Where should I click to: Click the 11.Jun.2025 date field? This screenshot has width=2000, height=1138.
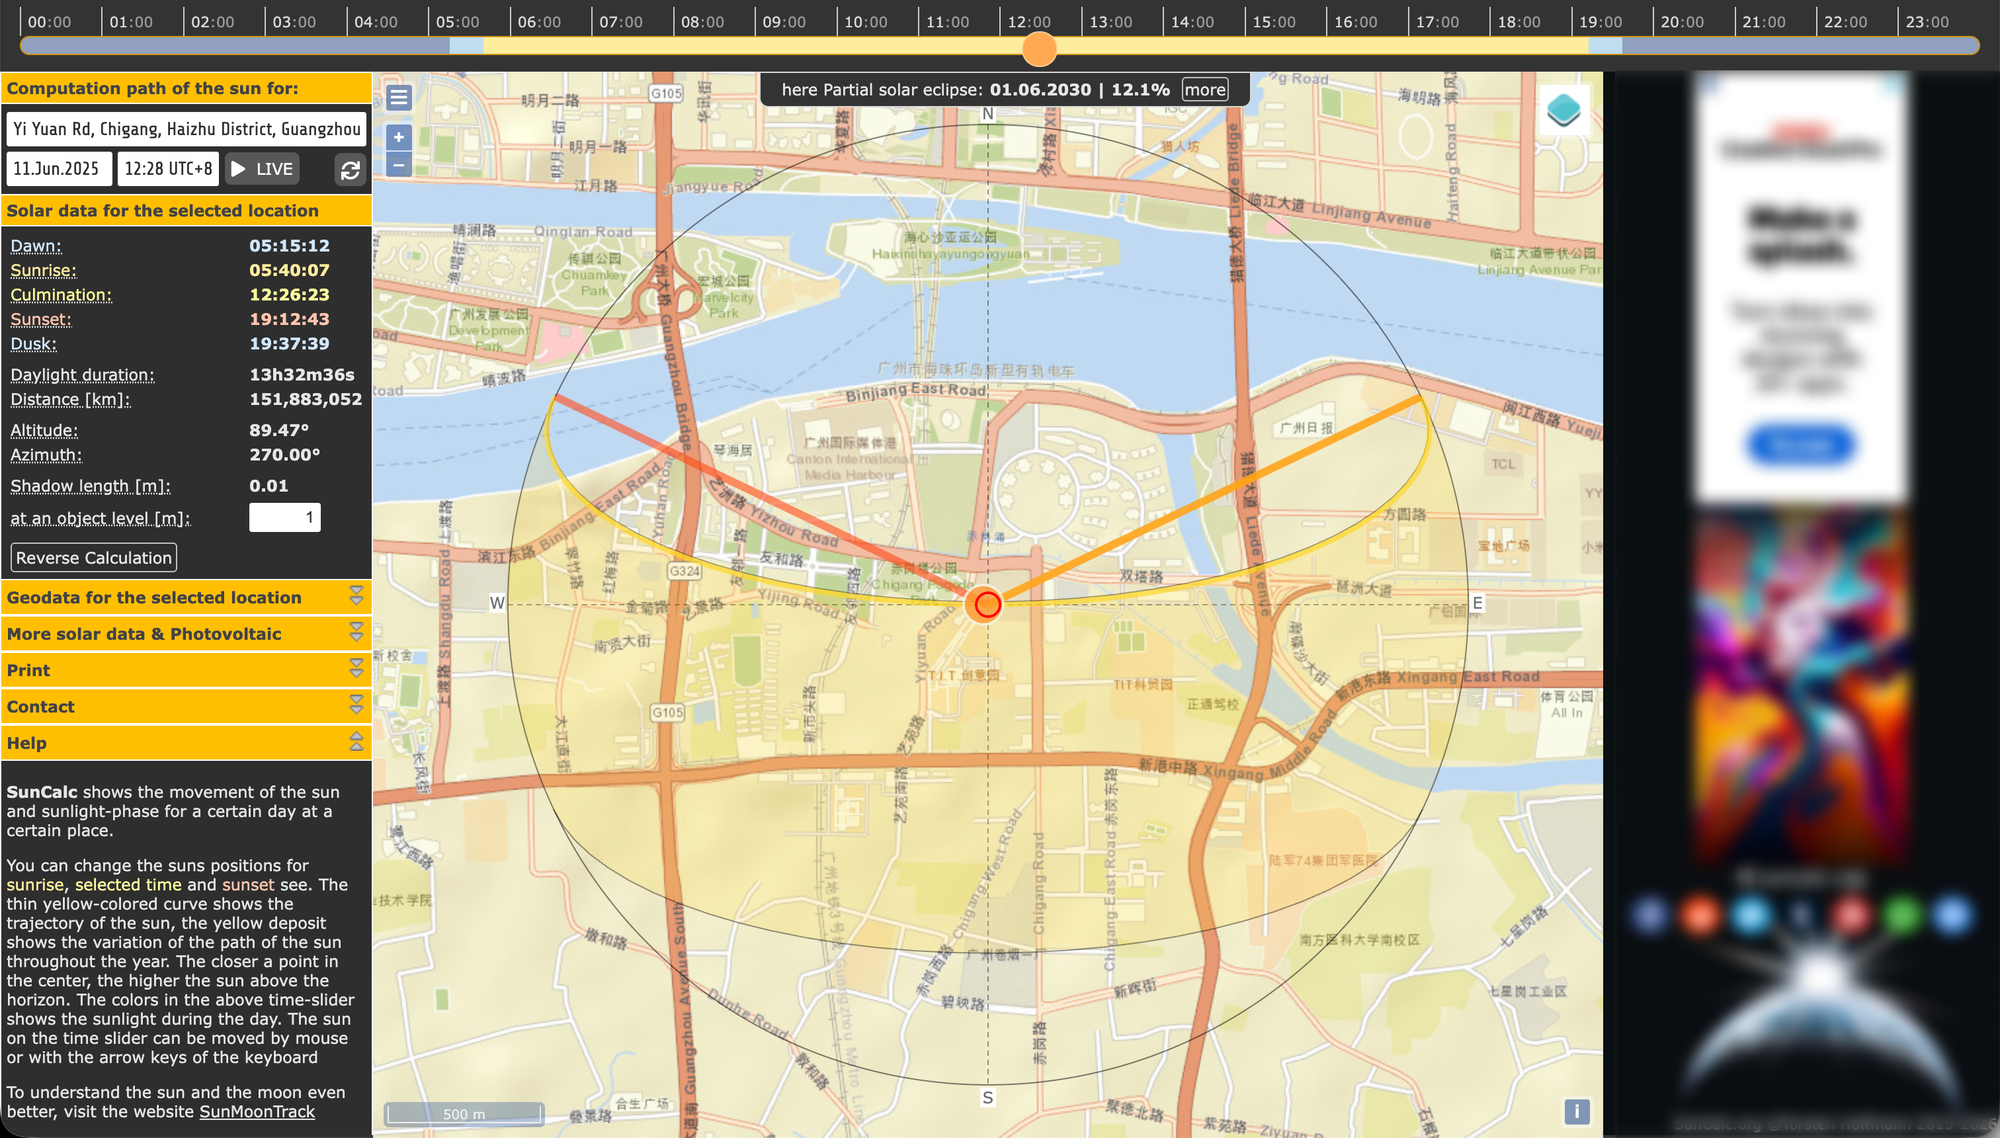pos(58,169)
